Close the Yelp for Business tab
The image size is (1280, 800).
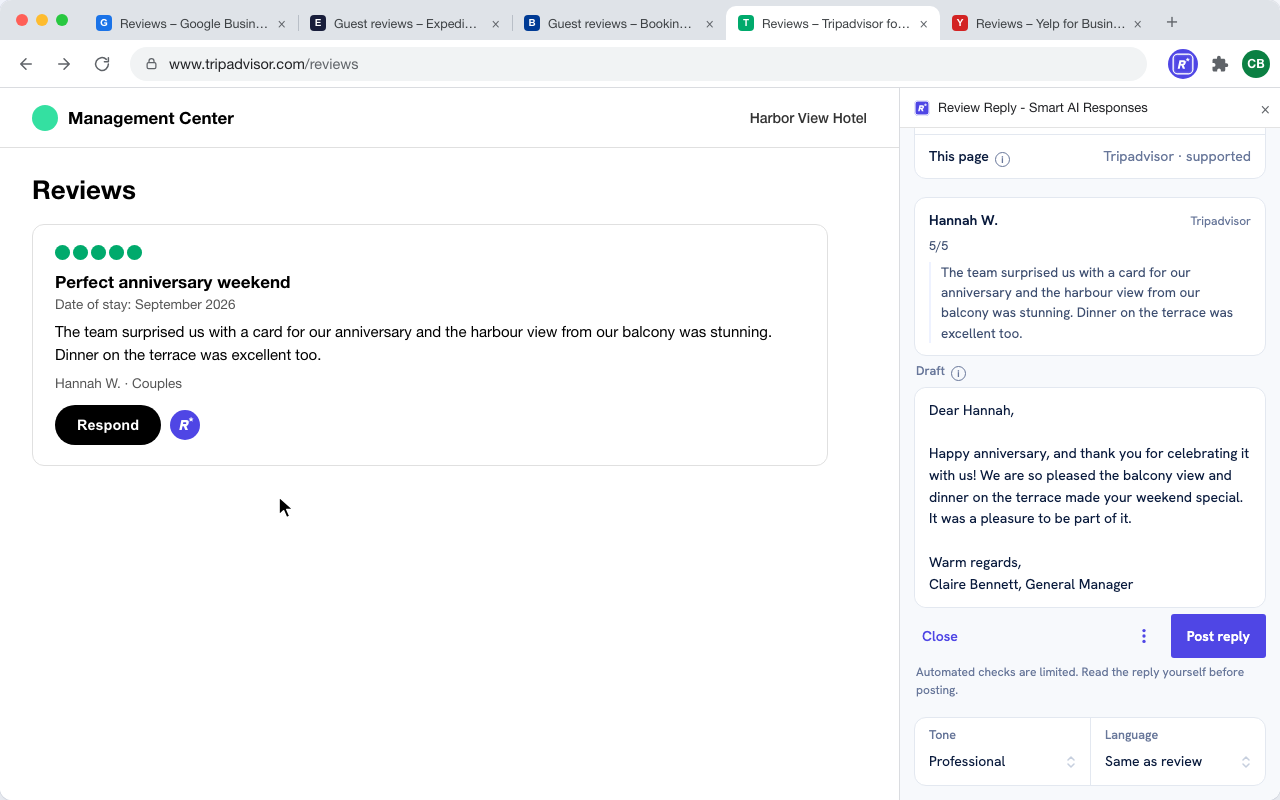coord(1137,24)
